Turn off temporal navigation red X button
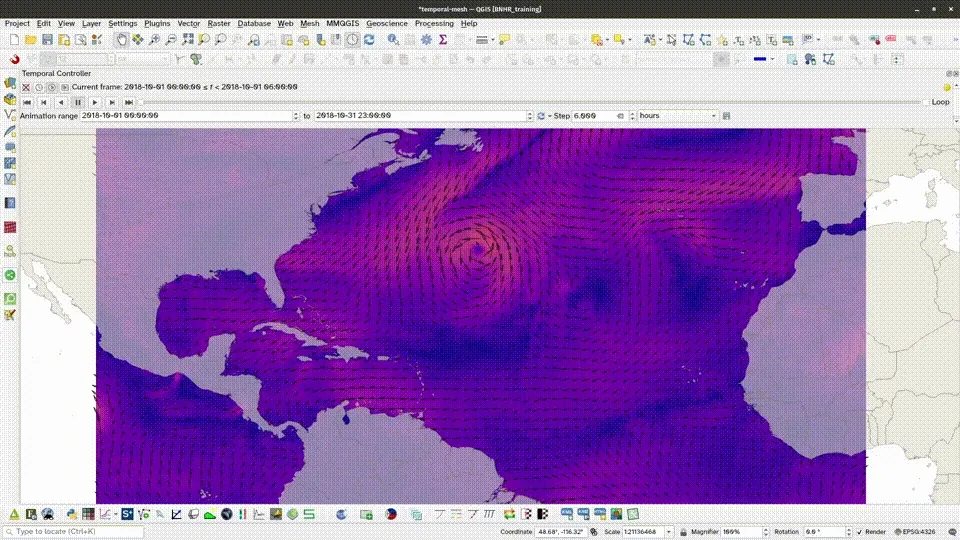Screen dimensions: 960x540 pos(26,88)
